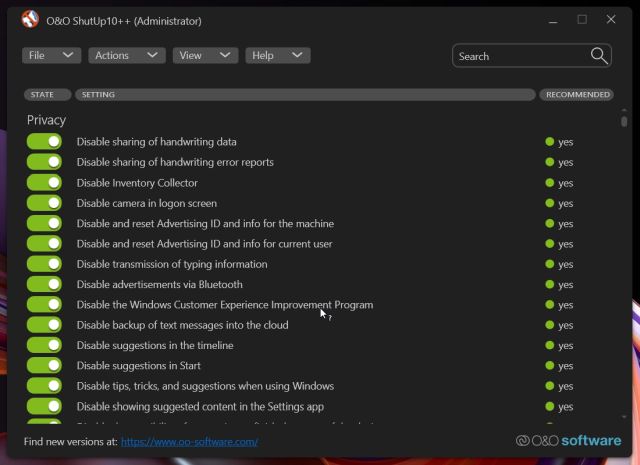Open the View dropdown menu
The height and width of the screenshot is (465, 640).
click(x=205, y=55)
